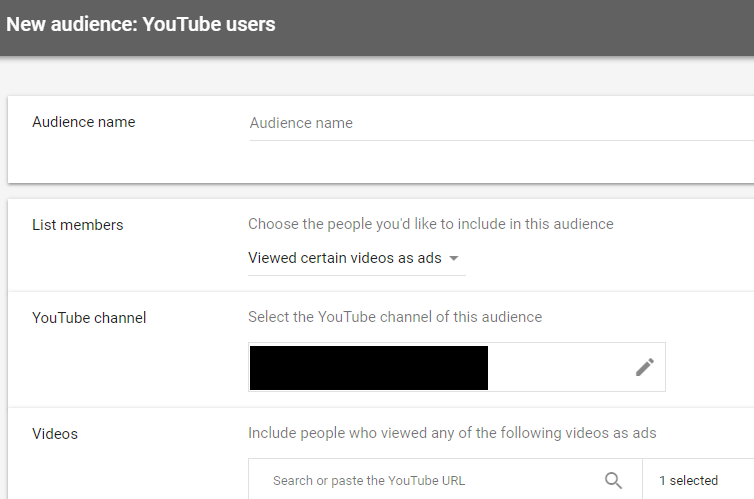Viewport: 754px width, 499px height.
Task: Click the 'Videos' row label
Action: point(55,434)
